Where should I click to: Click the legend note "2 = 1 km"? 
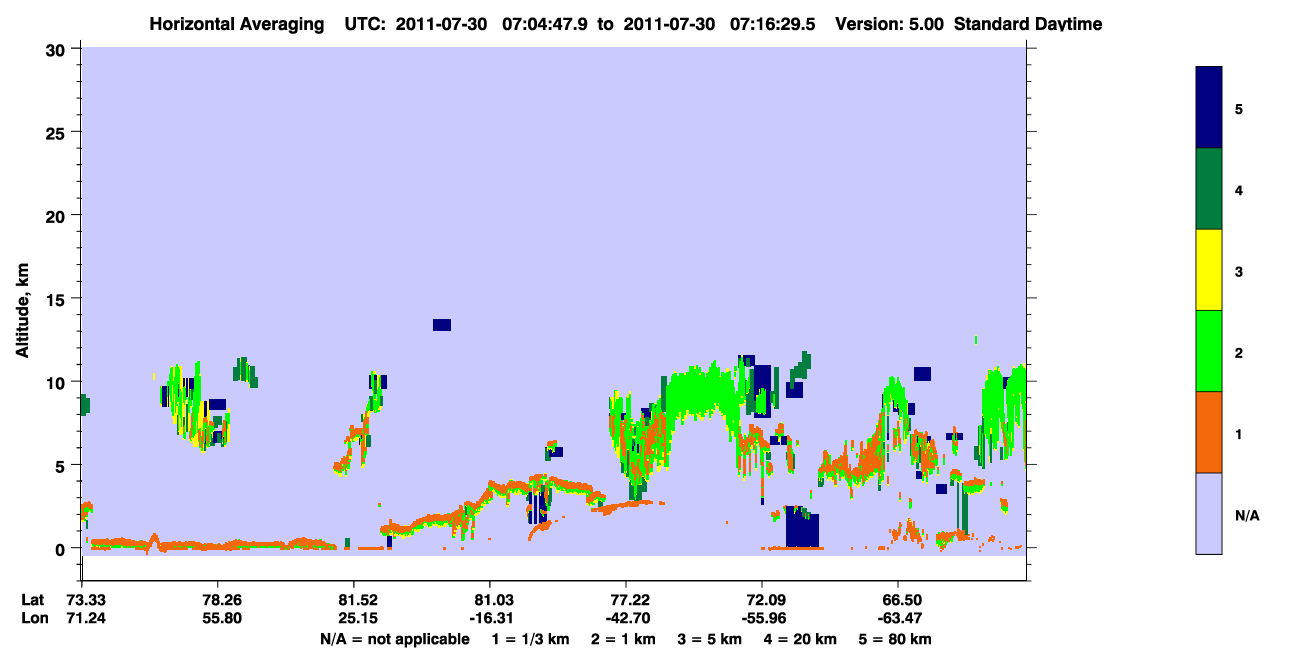(x=623, y=639)
